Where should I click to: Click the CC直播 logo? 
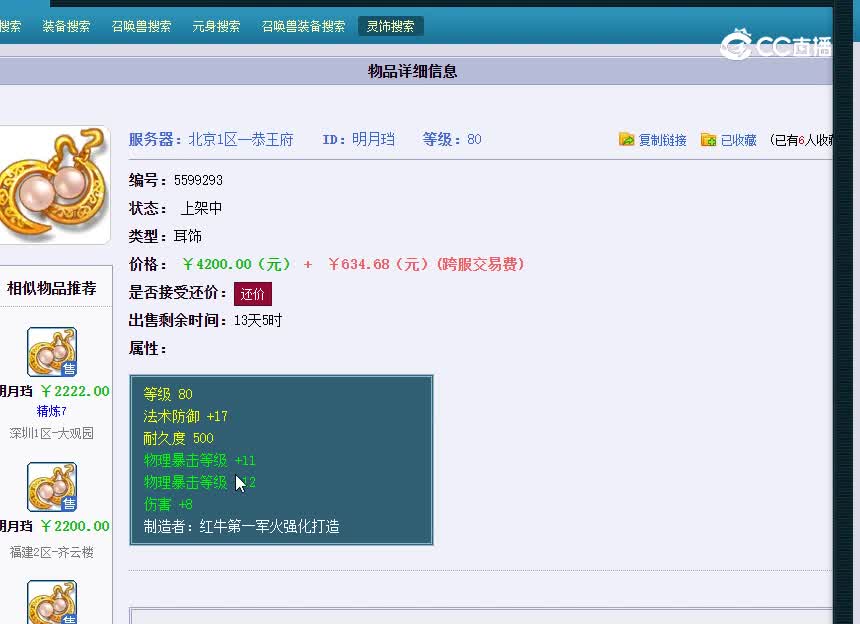tap(776, 45)
